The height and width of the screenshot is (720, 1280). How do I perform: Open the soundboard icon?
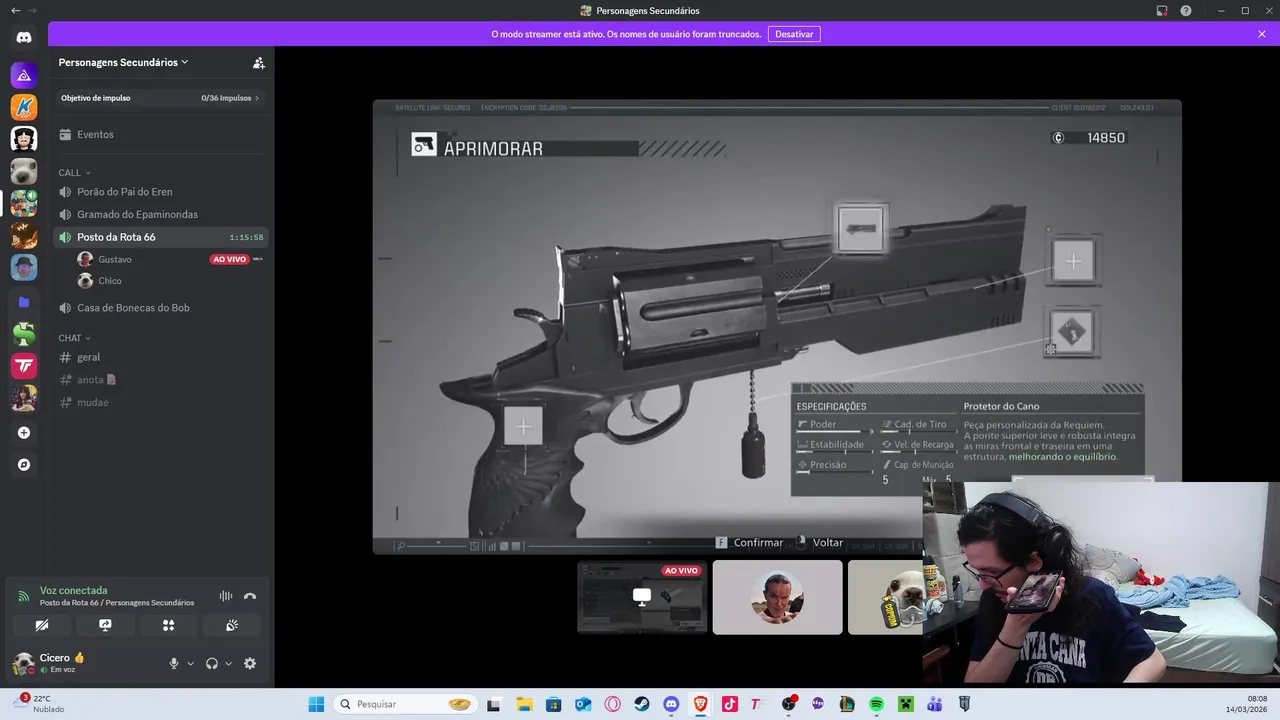point(232,625)
